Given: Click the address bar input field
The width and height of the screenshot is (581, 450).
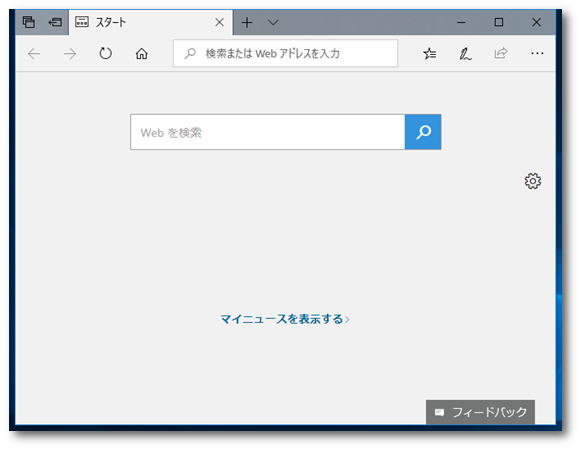Looking at the screenshot, I should (285, 53).
